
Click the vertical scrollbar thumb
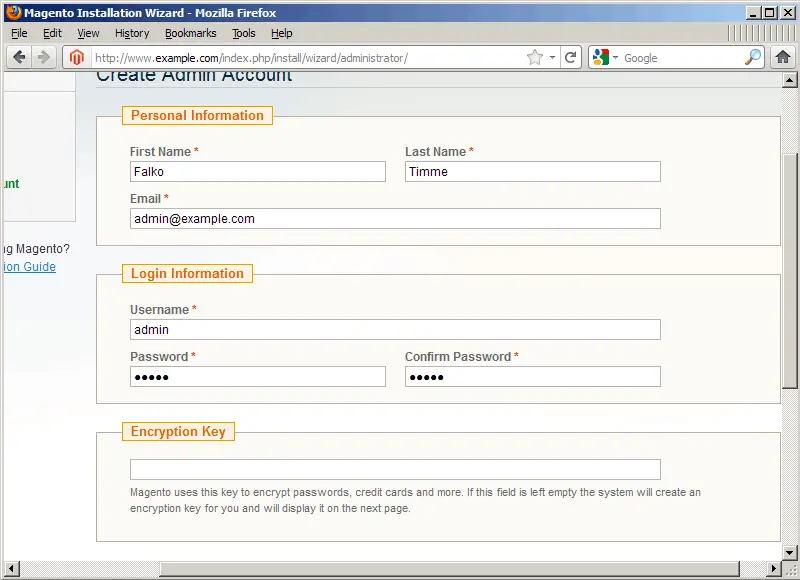coord(789,270)
